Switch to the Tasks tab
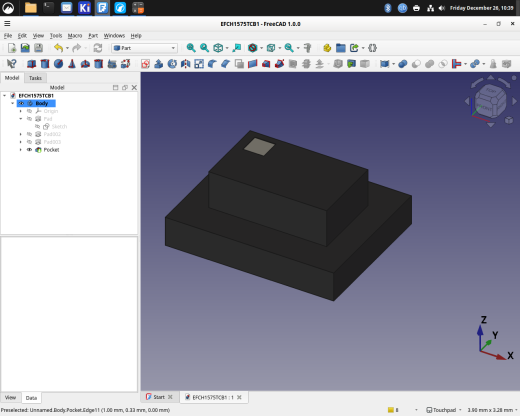This screenshot has width=520, height=416. (35, 78)
